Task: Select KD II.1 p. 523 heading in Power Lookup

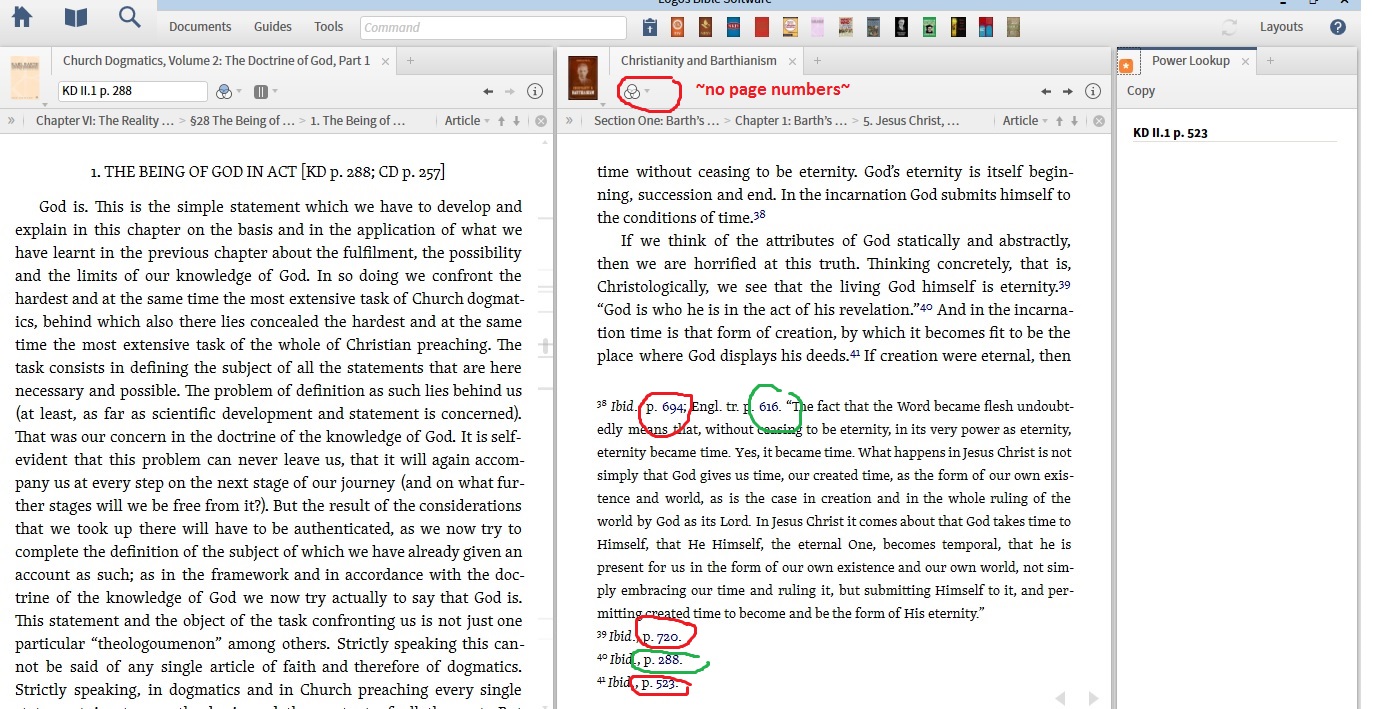Action: (x=1170, y=133)
